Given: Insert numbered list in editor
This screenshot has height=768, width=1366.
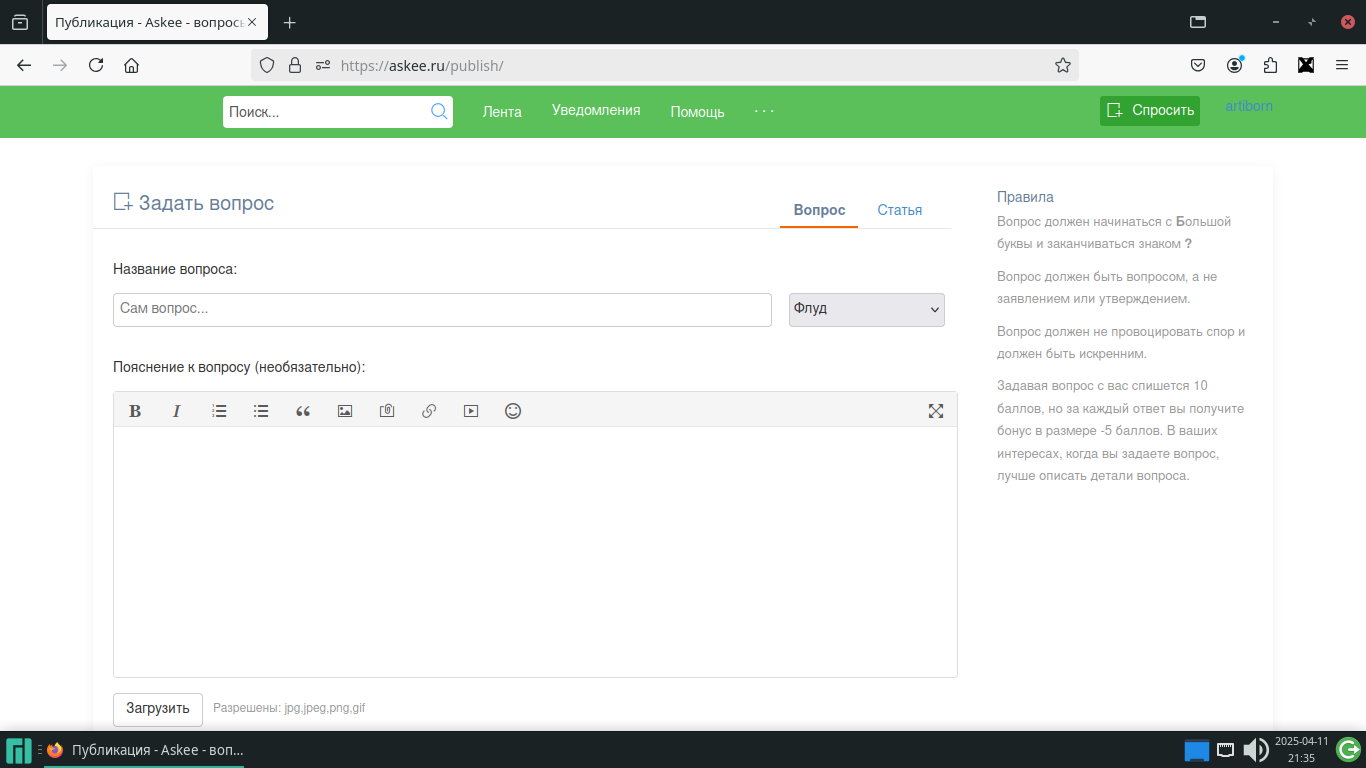Looking at the screenshot, I should click(219, 411).
